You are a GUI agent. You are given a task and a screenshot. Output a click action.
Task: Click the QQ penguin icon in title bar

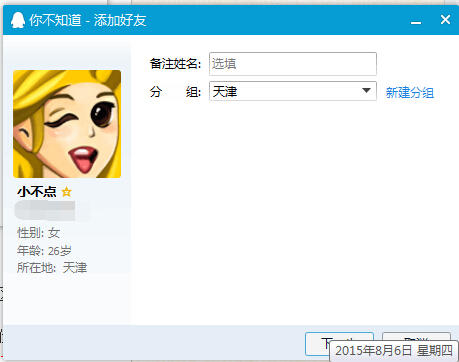(x=18, y=20)
